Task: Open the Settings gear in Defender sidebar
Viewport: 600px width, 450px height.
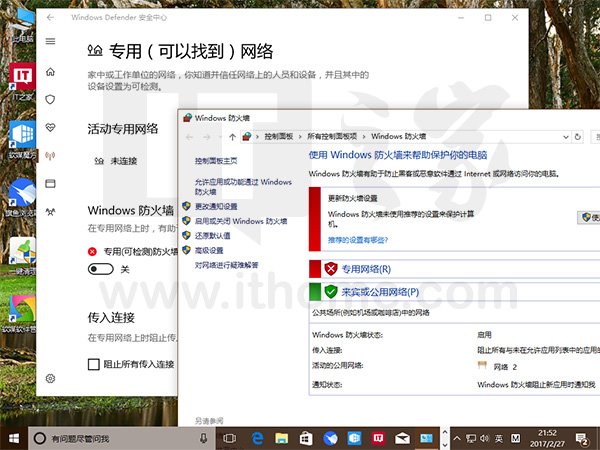Action: coord(50,378)
